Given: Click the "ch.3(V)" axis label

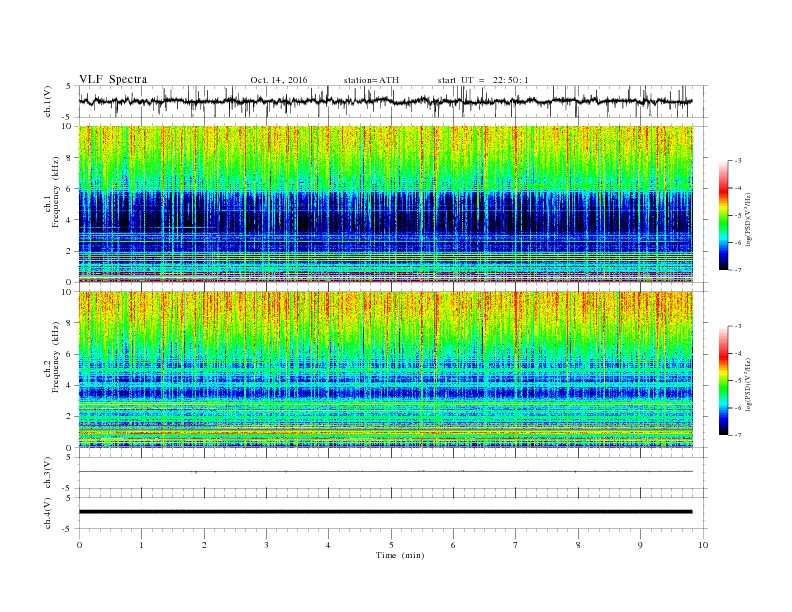Looking at the screenshot, I should point(47,473).
